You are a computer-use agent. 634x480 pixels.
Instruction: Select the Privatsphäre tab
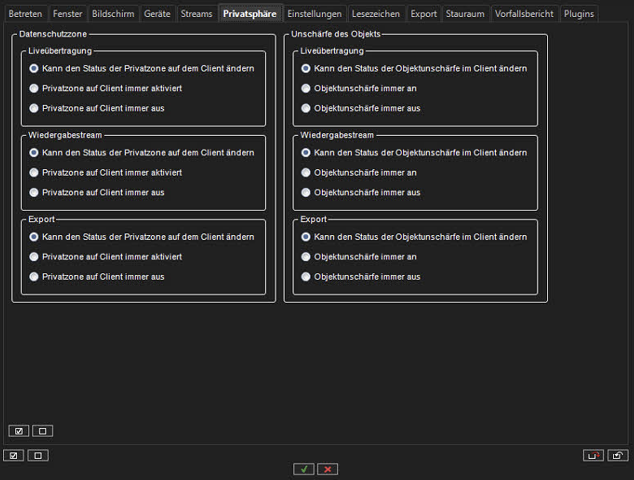(x=250, y=14)
